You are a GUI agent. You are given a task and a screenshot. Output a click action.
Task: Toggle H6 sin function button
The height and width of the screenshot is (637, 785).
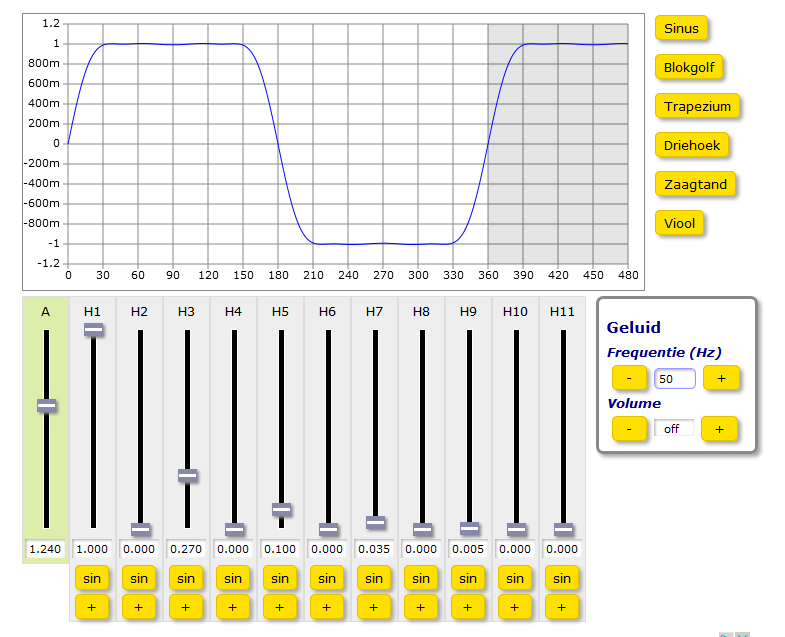pos(327,578)
